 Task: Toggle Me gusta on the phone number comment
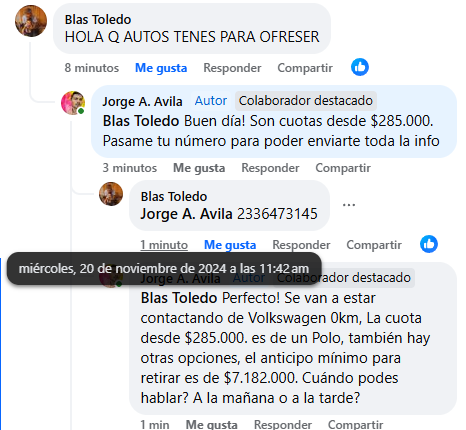click(x=230, y=245)
